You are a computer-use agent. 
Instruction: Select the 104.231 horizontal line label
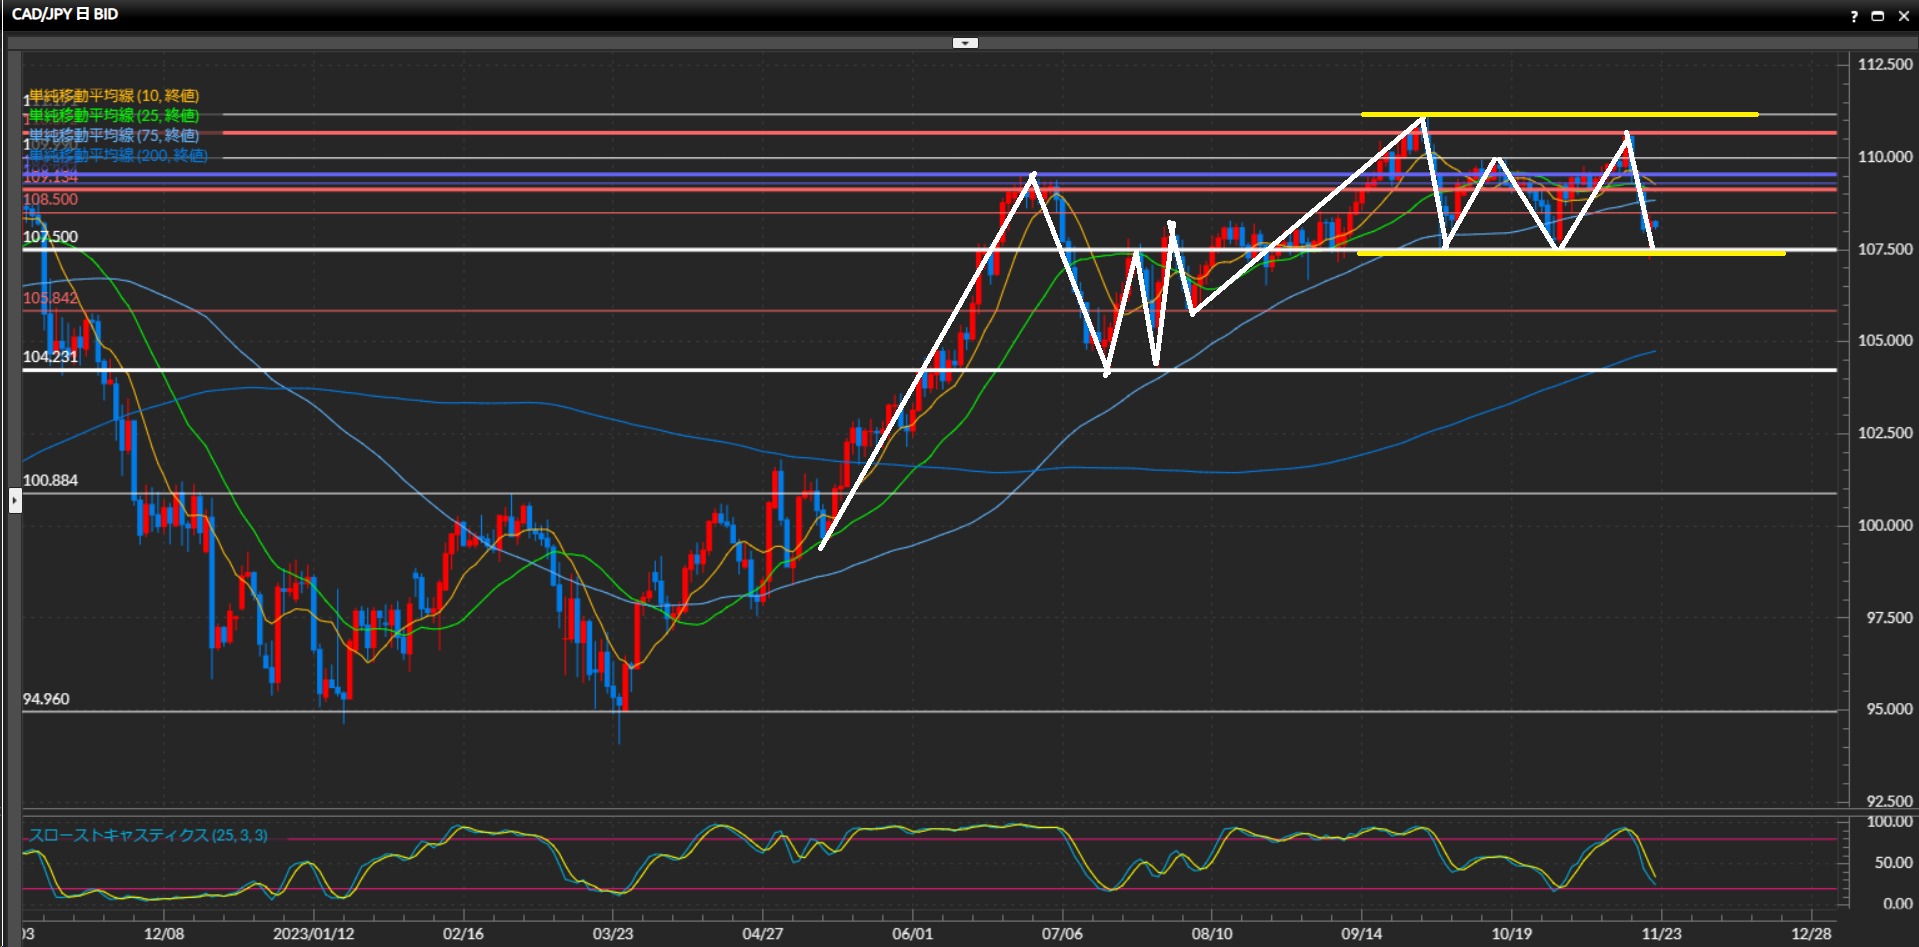[x=50, y=357]
